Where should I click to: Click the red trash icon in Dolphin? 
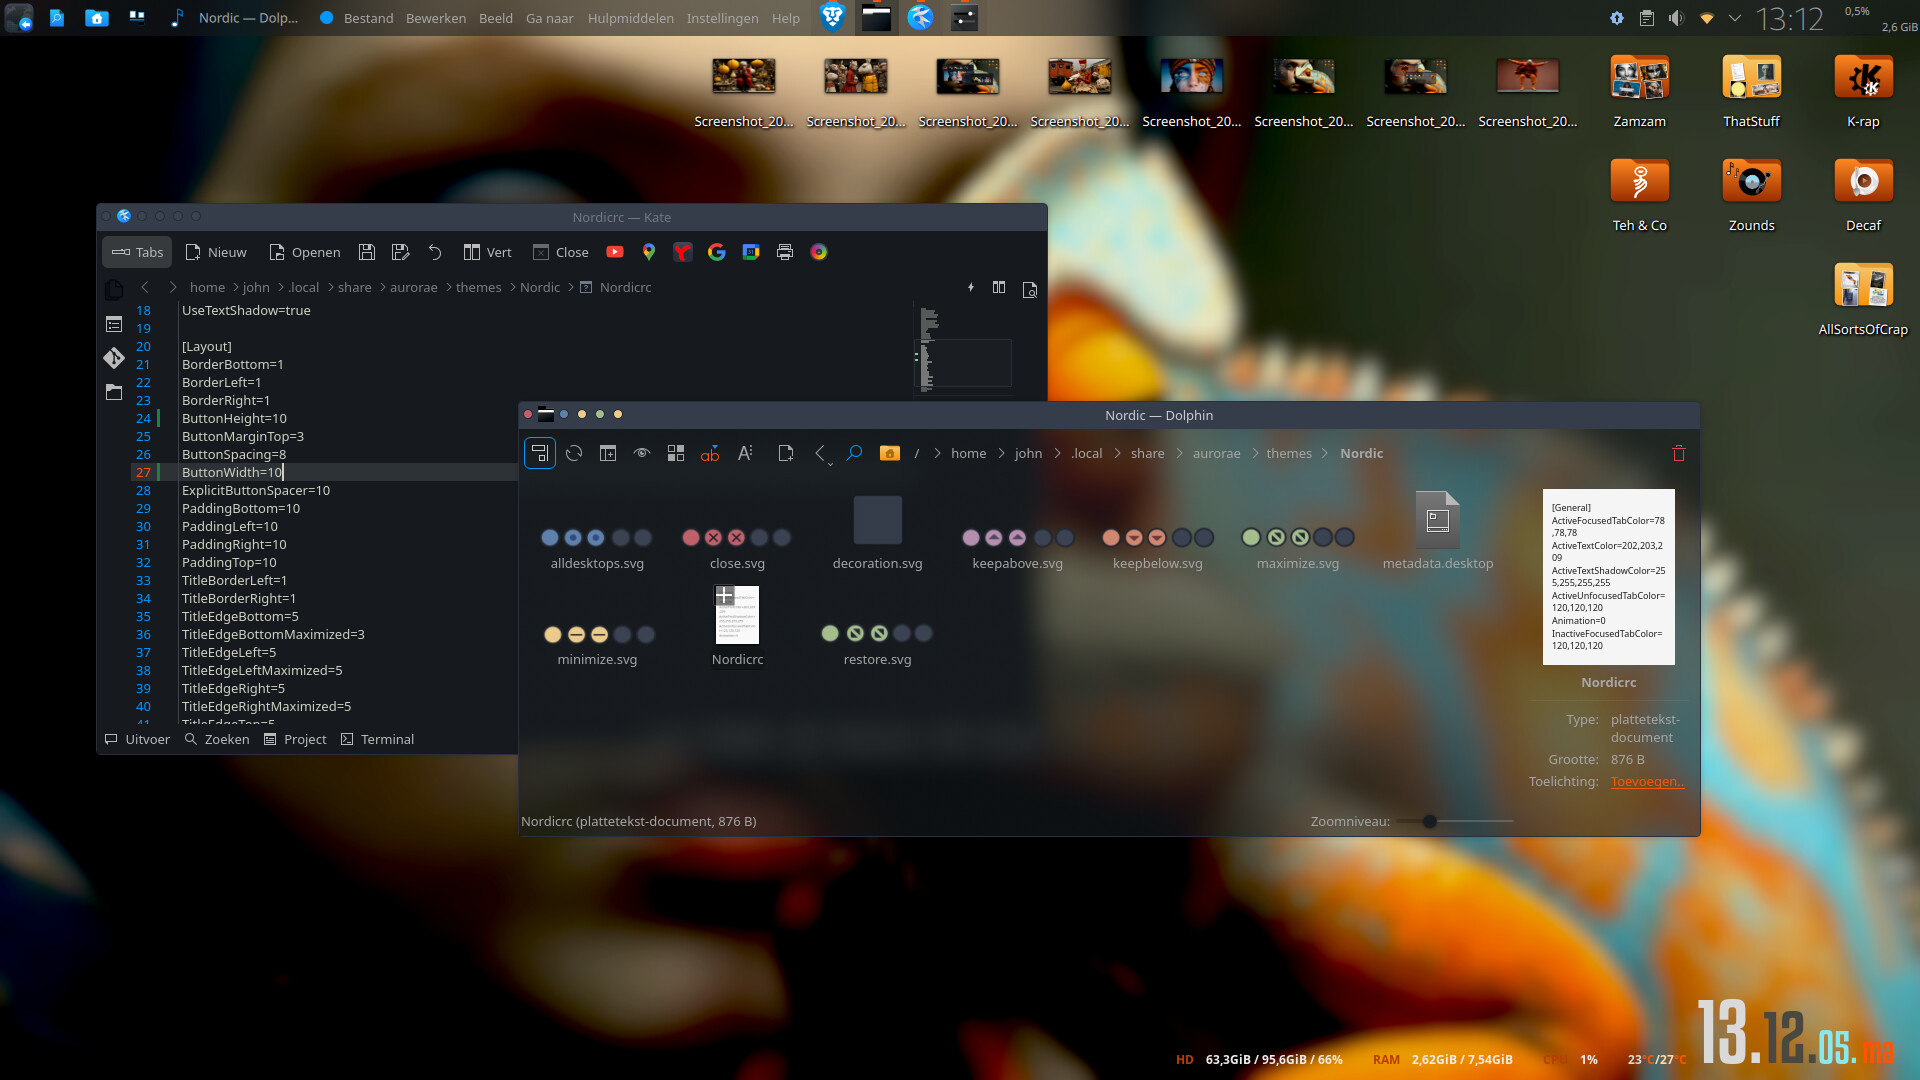click(x=1679, y=453)
